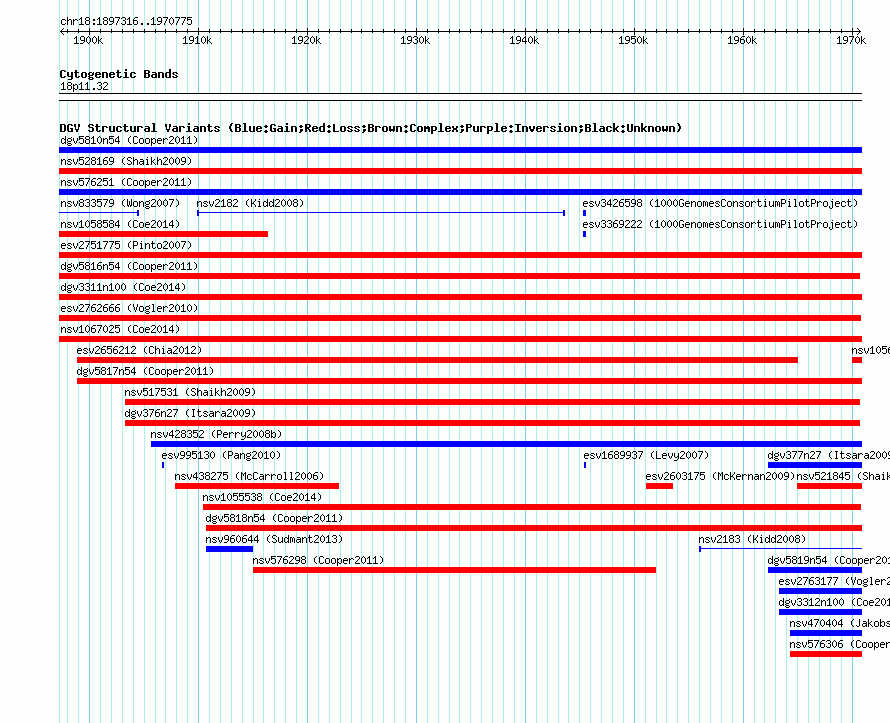Viewport: 890px width, 723px height.
Task: Click the small red bar under esv2603175
Action: (659, 486)
